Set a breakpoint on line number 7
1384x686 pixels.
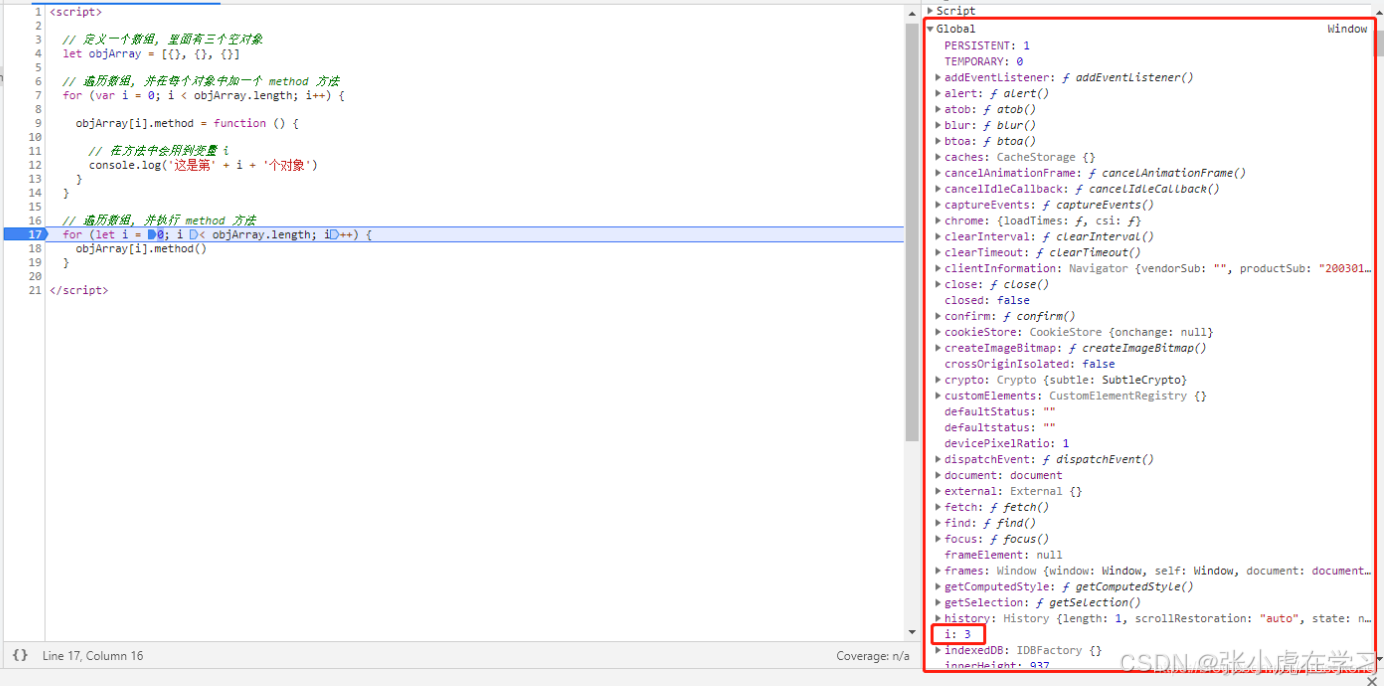(x=38, y=95)
